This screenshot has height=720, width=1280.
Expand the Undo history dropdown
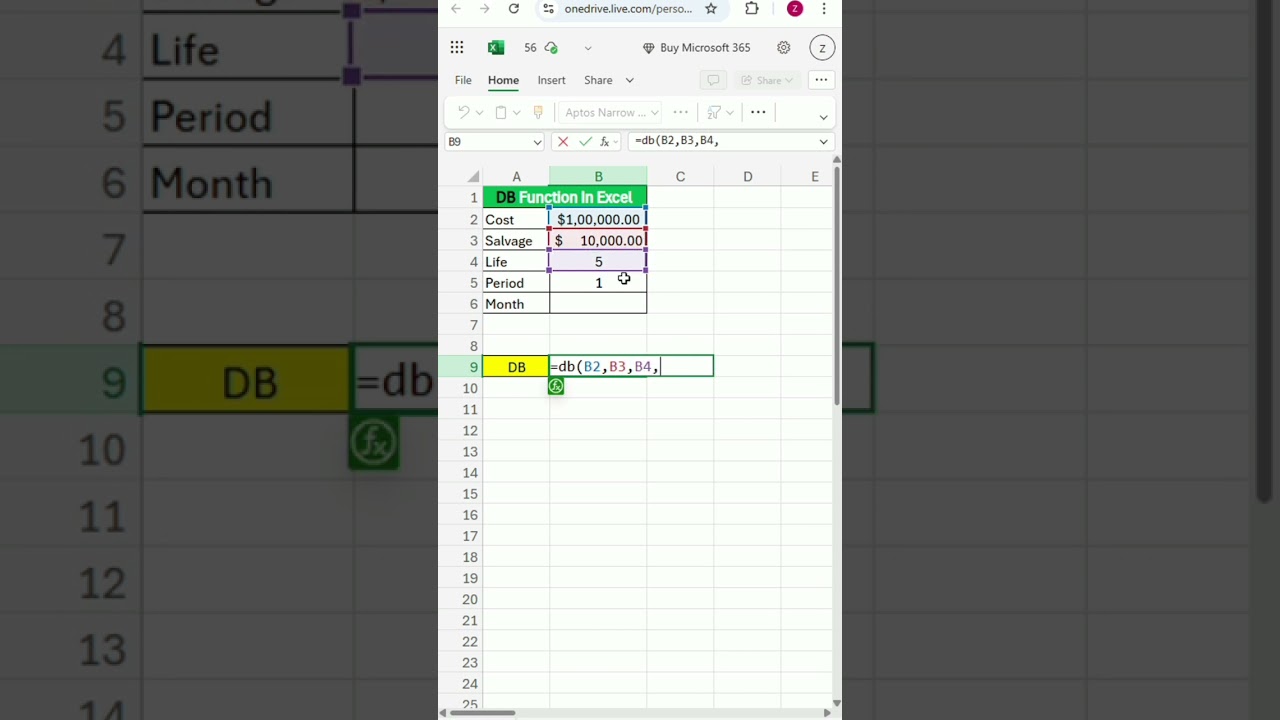(x=479, y=113)
